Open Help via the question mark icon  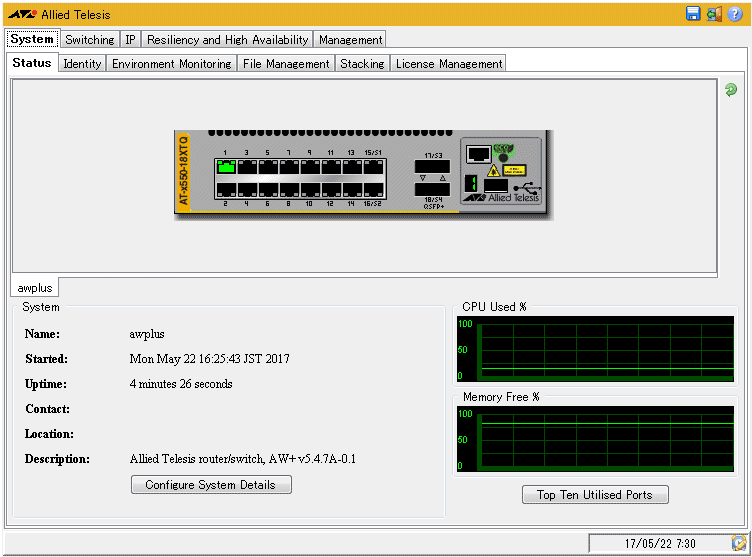tap(735, 14)
